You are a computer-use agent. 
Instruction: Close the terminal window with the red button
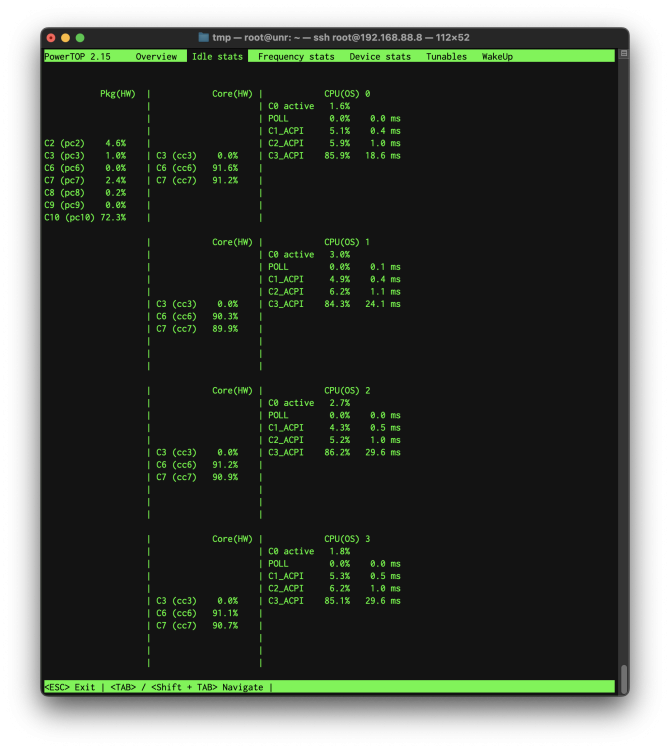[x=51, y=38]
